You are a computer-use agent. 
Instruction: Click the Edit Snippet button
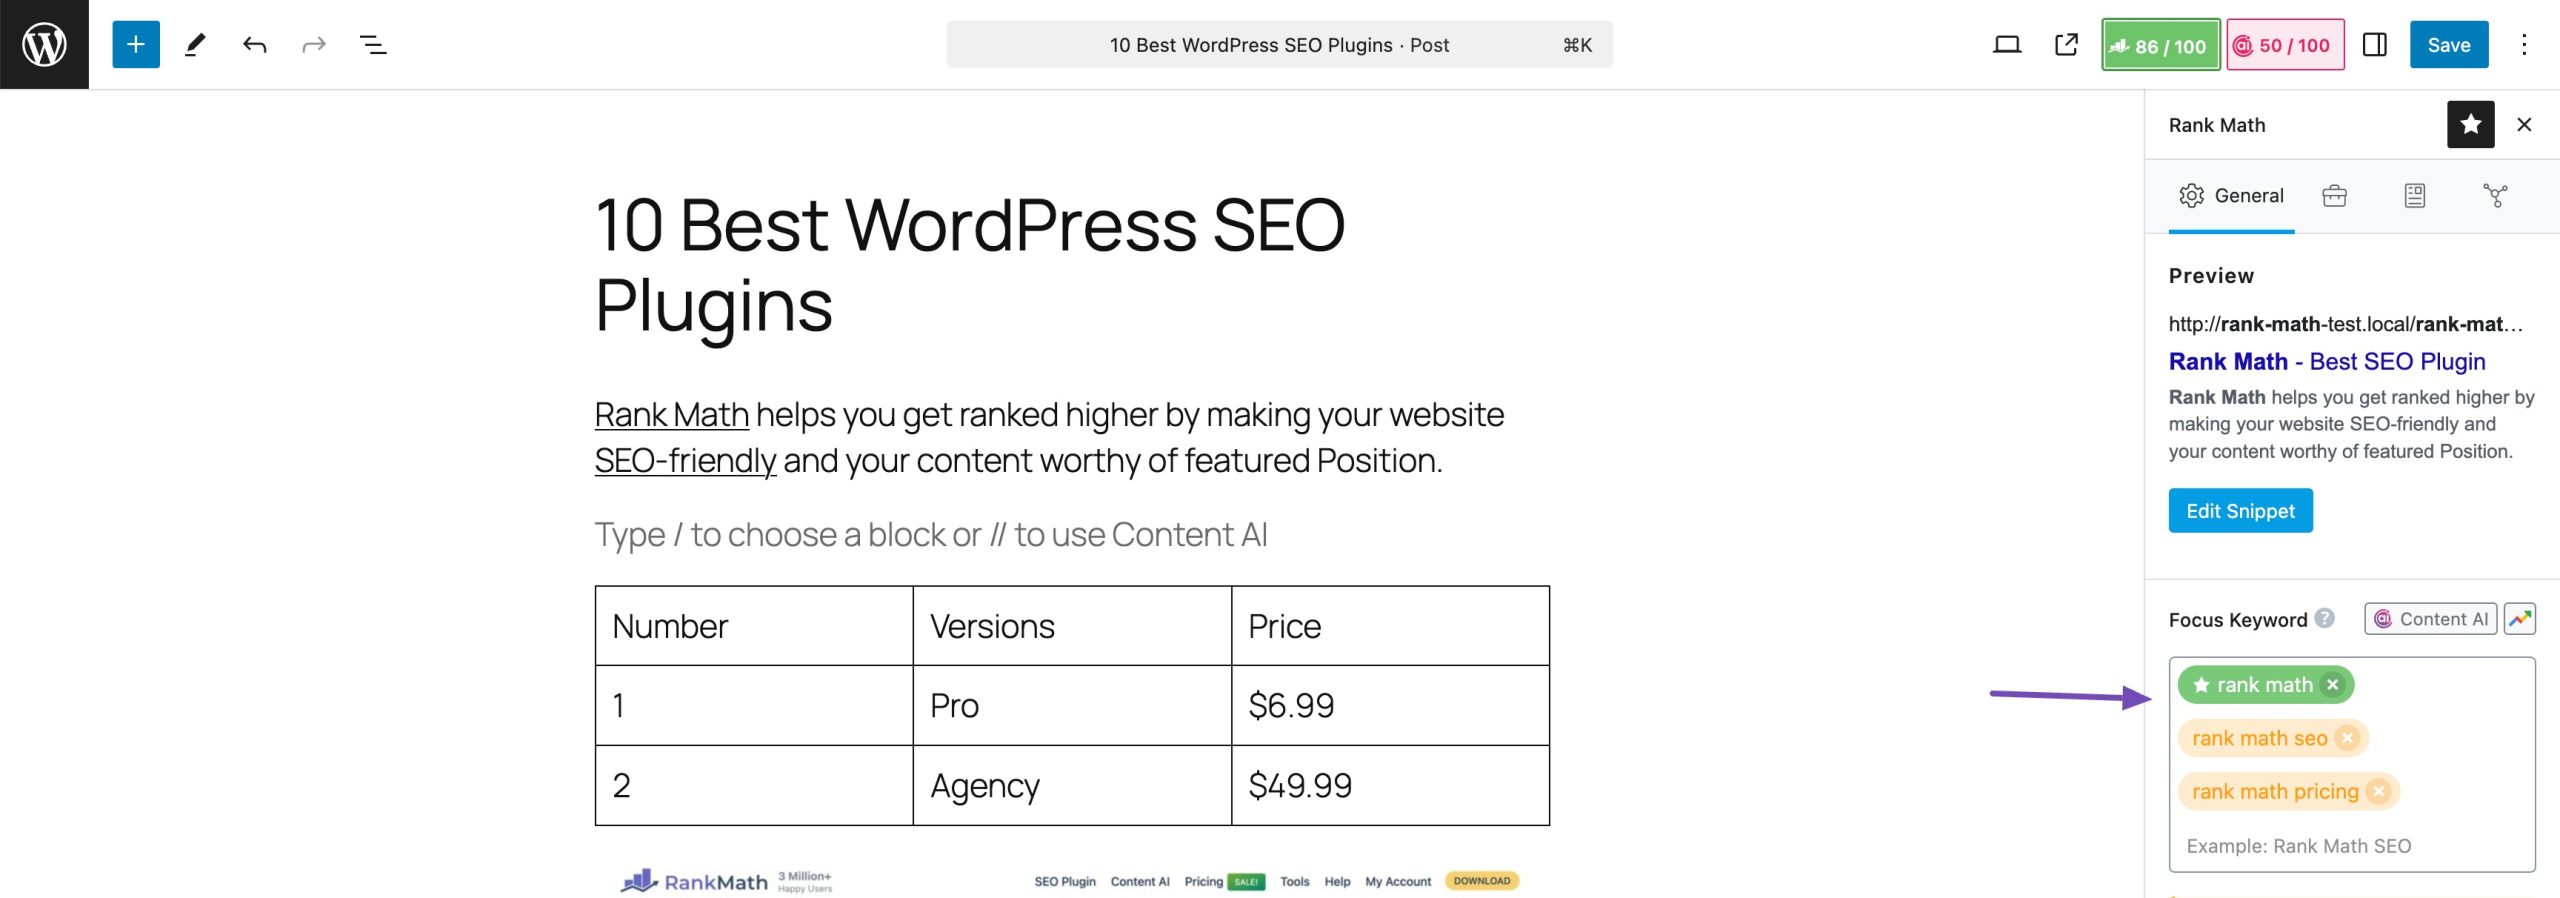click(2240, 510)
